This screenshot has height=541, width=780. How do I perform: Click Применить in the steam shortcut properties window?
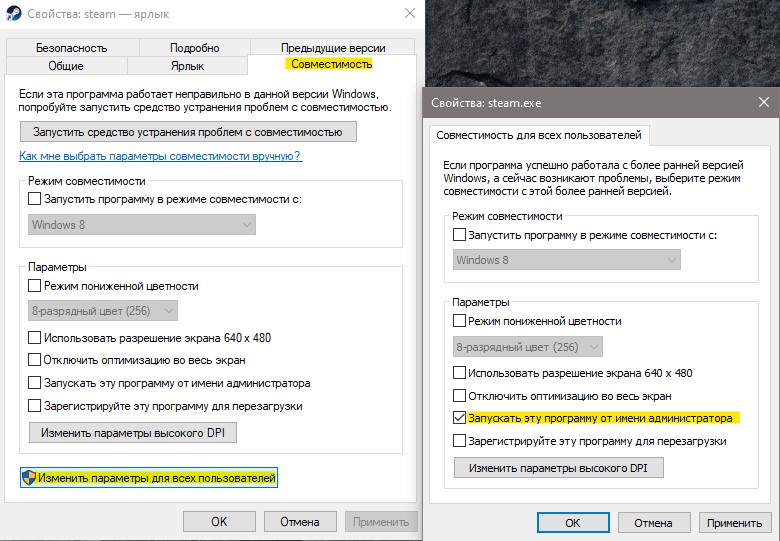(x=381, y=522)
